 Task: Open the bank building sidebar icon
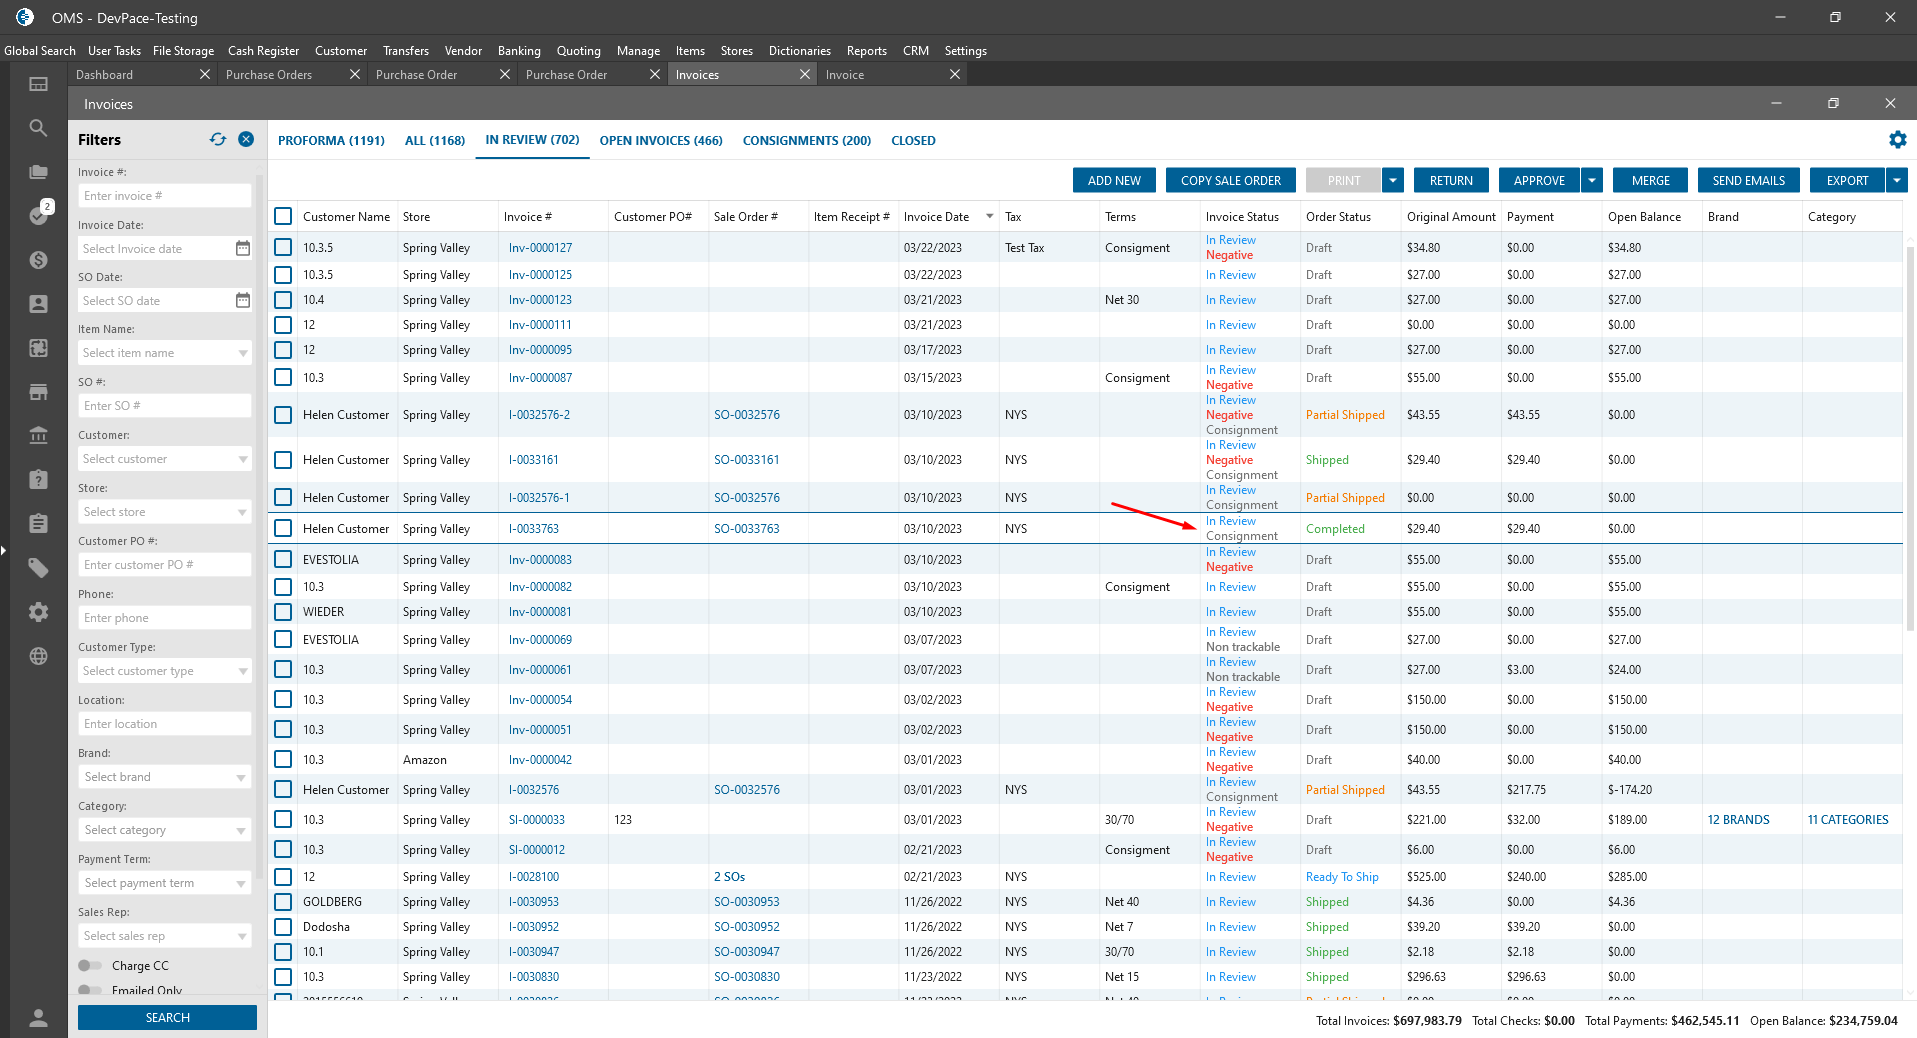(x=38, y=435)
